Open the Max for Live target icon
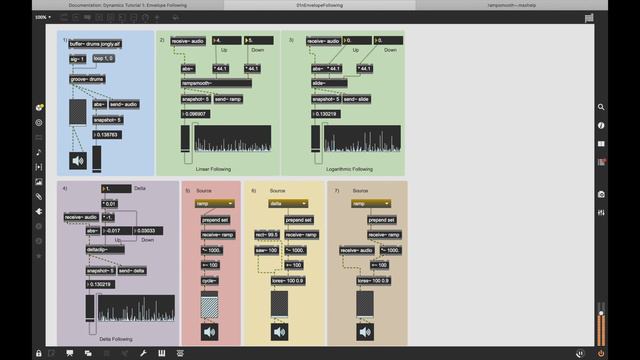This screenshot has height=360, width=640. (x=39, y=122)
